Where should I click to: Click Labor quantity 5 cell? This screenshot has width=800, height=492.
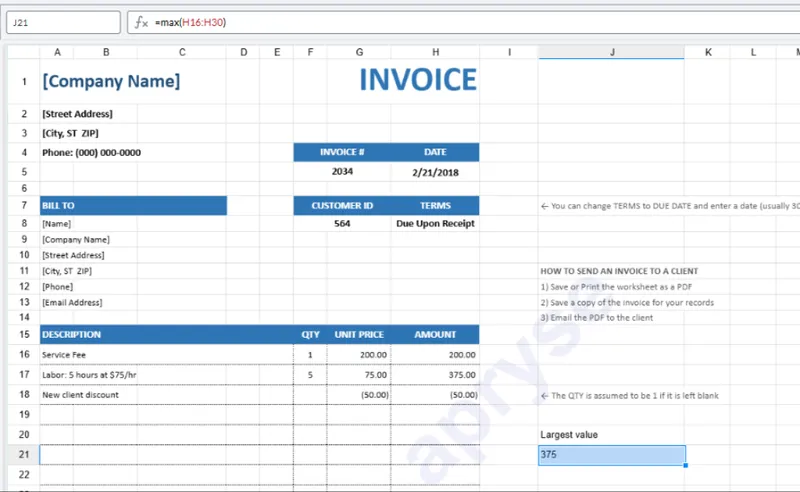310,375
